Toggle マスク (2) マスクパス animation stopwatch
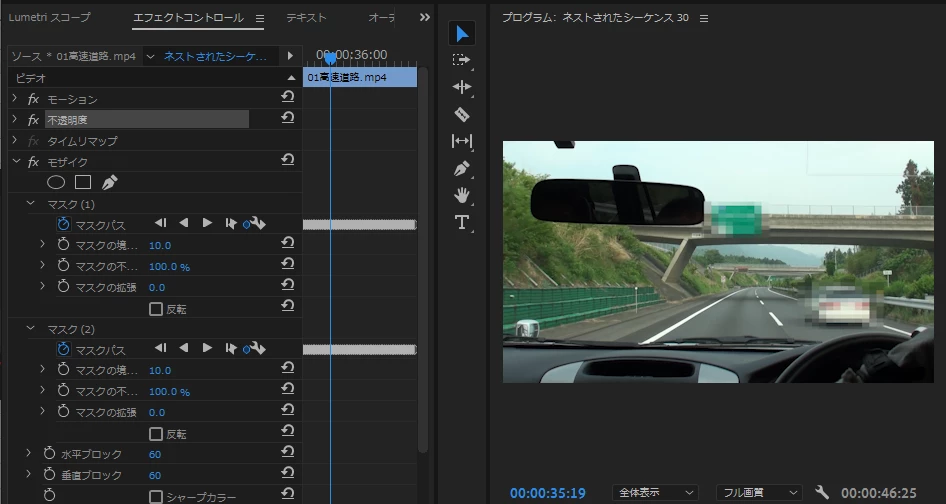 63,349
